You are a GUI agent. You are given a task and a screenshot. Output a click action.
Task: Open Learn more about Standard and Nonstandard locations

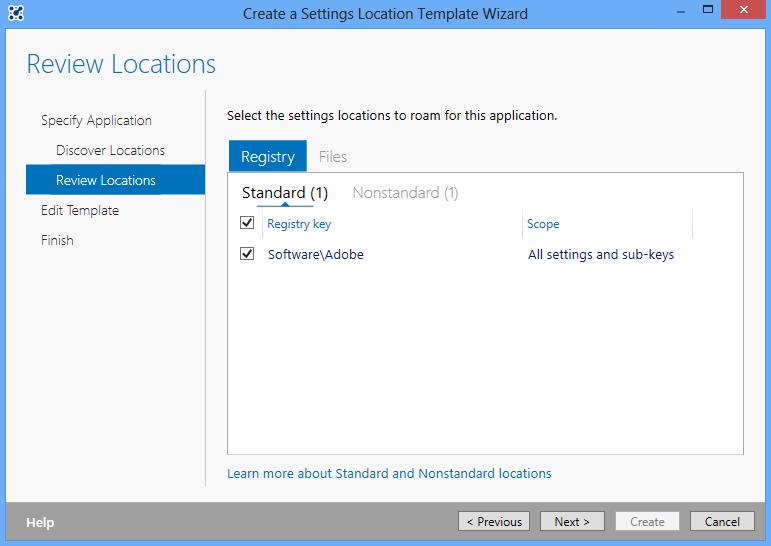tap(389, 473)
